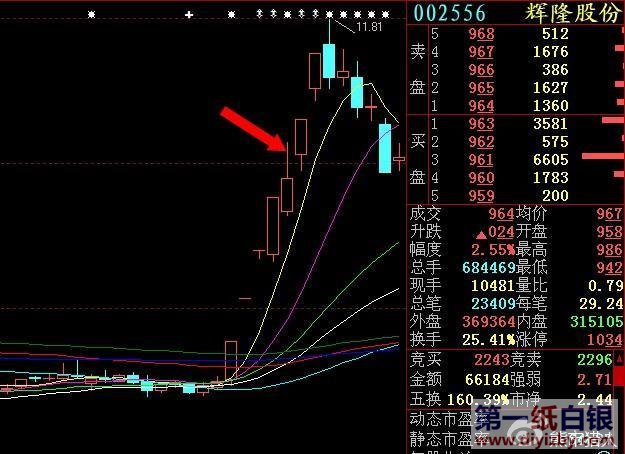Screen dimensions: 625x454
Task: Click sell-1 volume 1360
Action: [551, 106]
